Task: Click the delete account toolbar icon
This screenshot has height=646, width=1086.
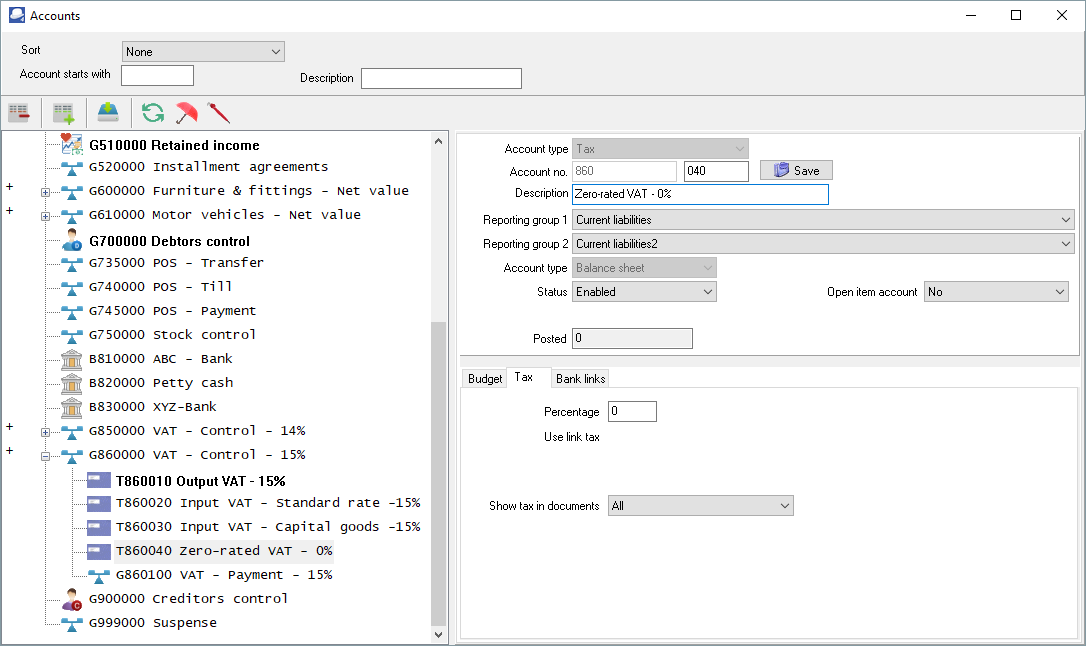Action: (19, 112)
